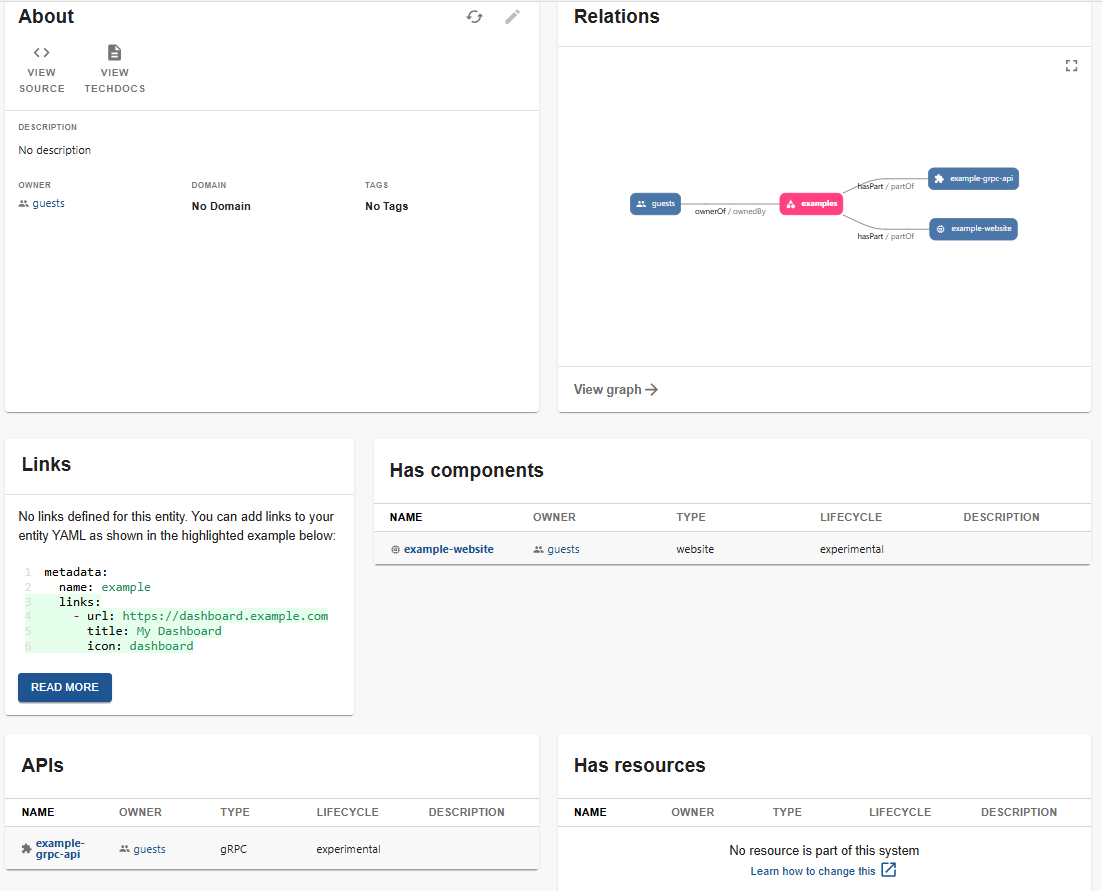Viewport: 1102px width, 891px height.
Task: Click external link icon beside Learn how
Action: pyautogui.click(x=888, y=870)
